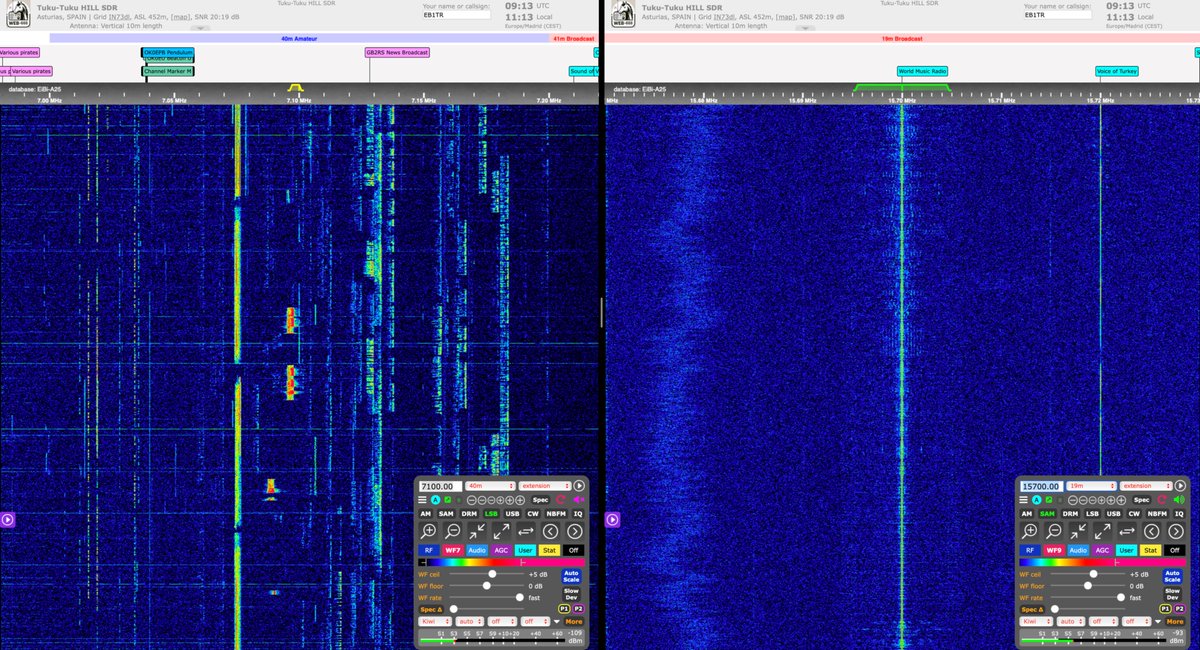Click Auto Scale button in left panel
This screenshot has width=1200, height=650.
coord(571,576)
